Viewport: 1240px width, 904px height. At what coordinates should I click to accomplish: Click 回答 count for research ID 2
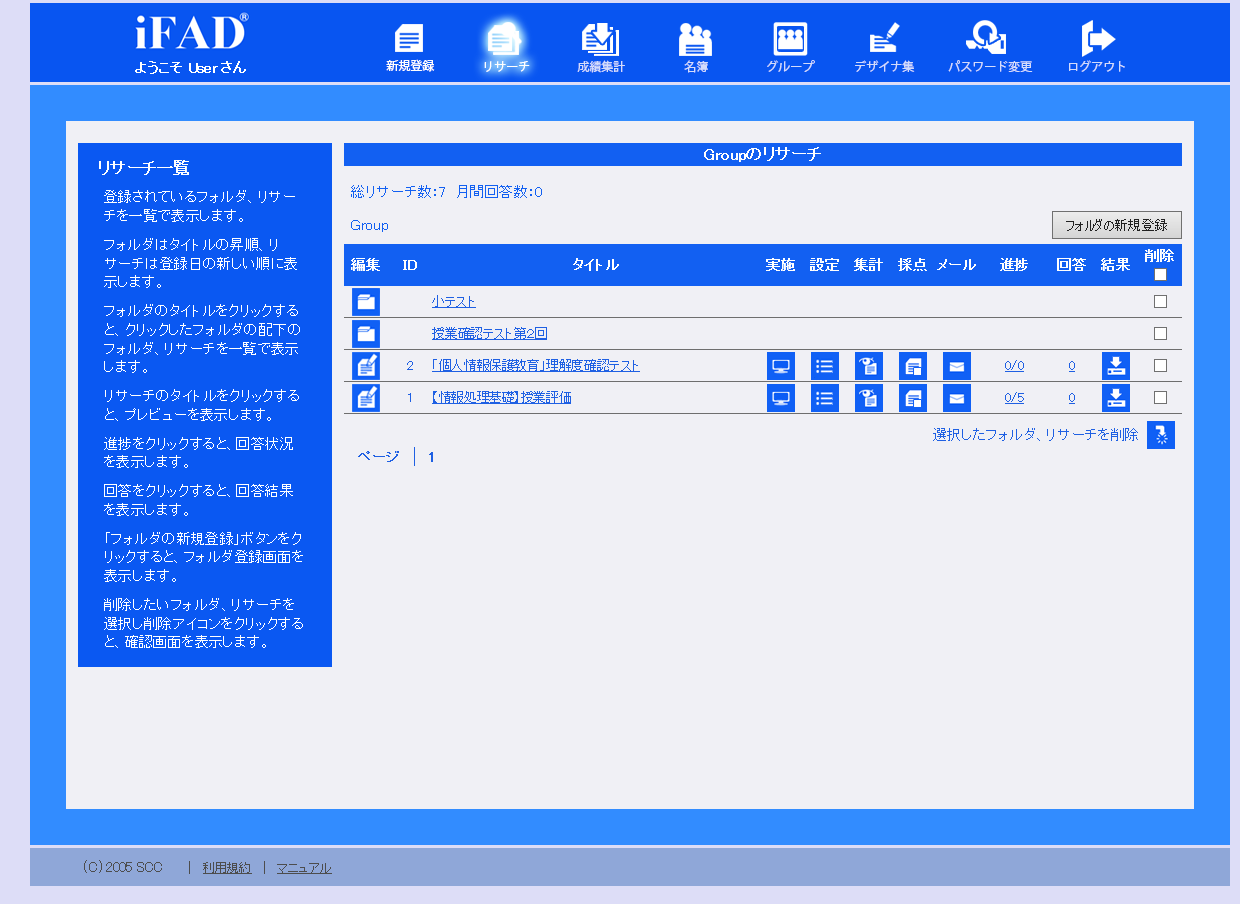pyautogui.click(x=1072, y=366)
